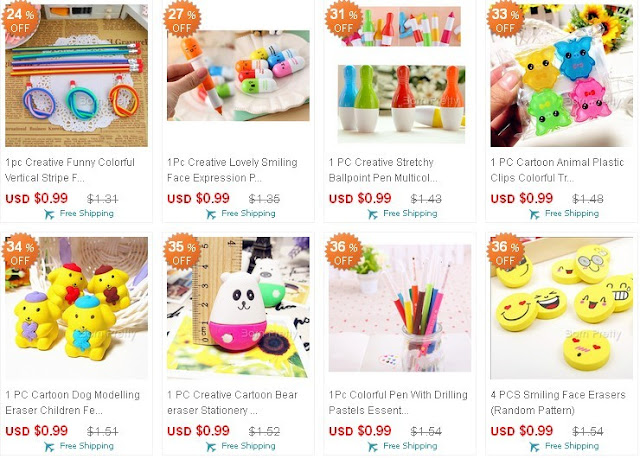Open the cartoon bear eraser photo
The height and width of the screenshot is (459, 640).
(x=238, y=308)
